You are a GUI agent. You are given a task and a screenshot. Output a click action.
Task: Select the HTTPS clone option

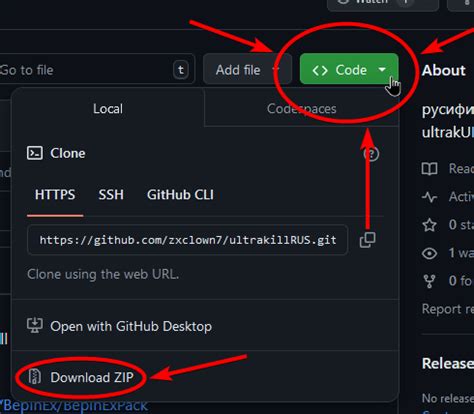(55, 195)
